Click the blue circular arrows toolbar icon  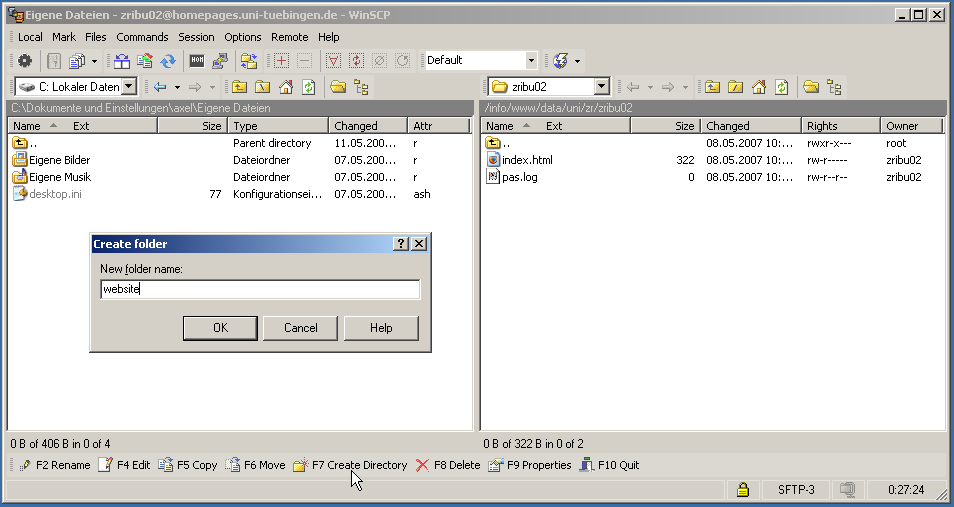click(168, 60)
